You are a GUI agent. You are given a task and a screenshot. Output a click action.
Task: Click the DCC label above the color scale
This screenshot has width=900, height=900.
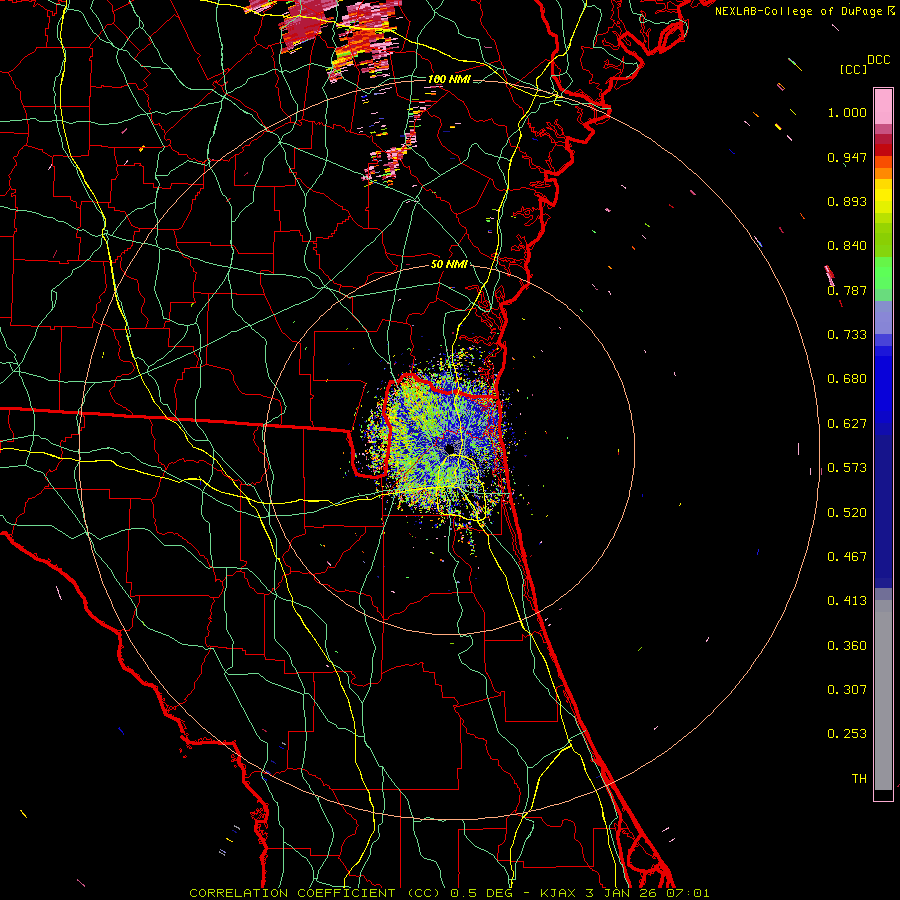[x=878, y=60]
